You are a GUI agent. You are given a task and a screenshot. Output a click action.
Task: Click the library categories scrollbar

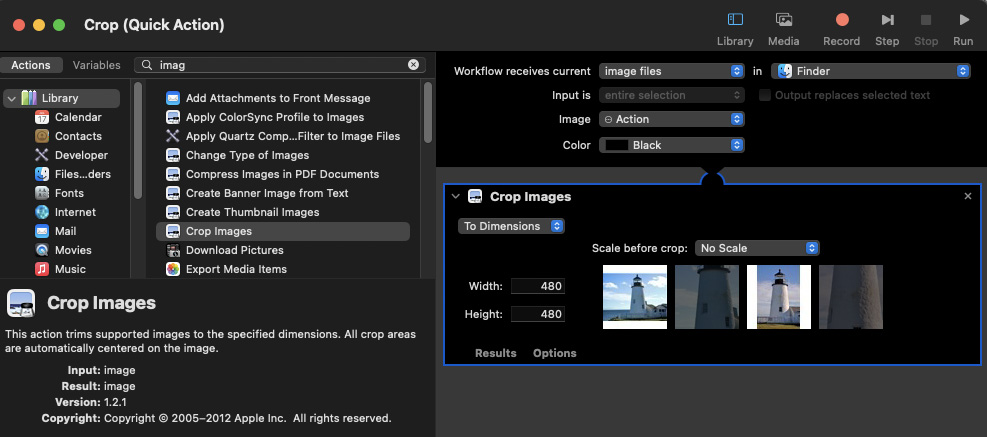point(138,140)
